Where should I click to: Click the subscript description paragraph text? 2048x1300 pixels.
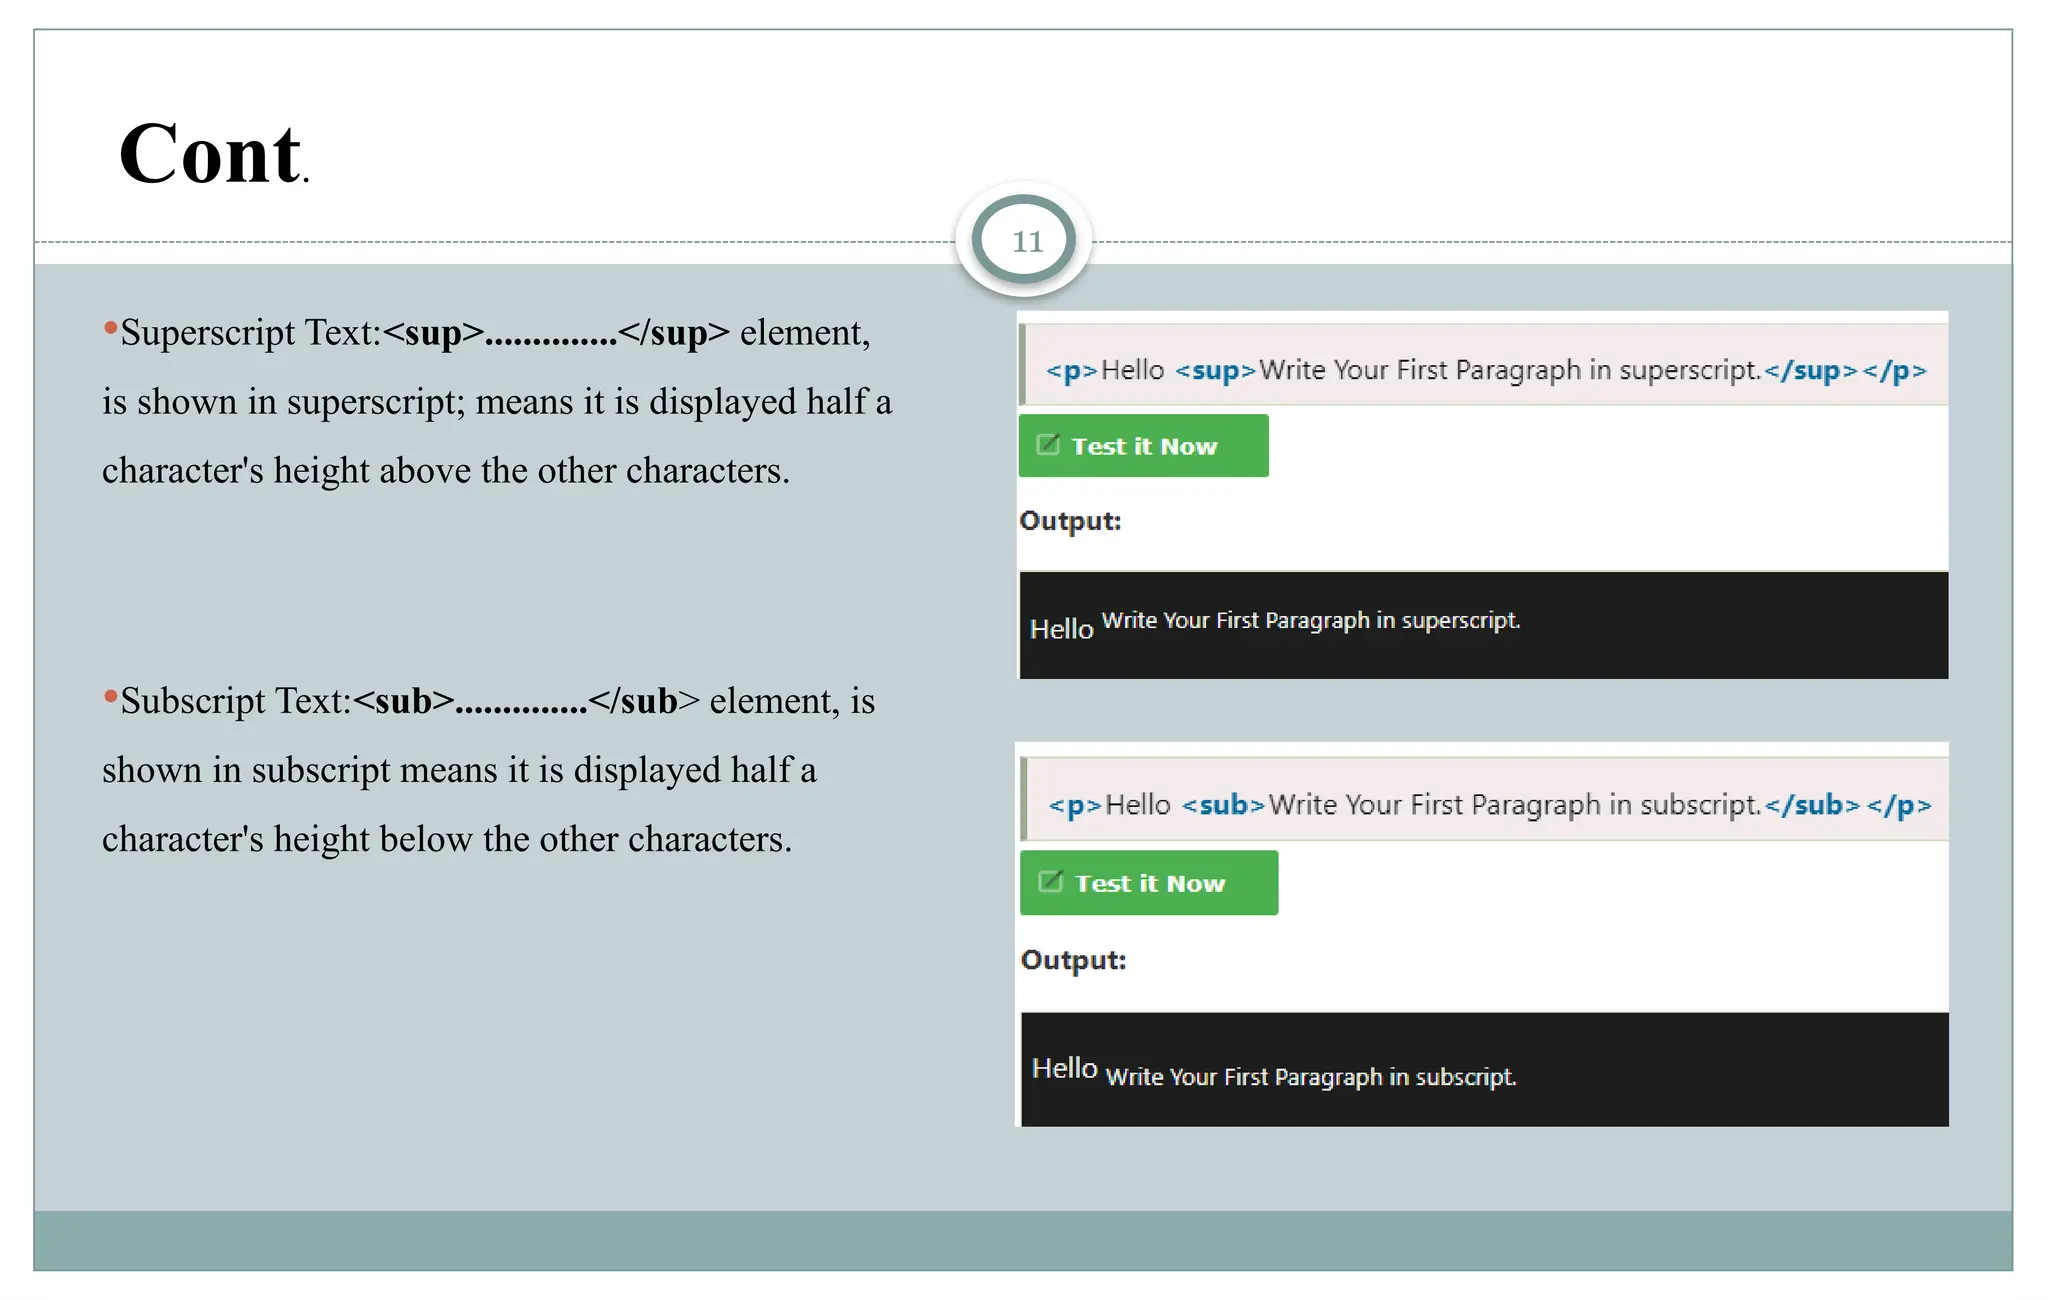[x=458, y=771]
